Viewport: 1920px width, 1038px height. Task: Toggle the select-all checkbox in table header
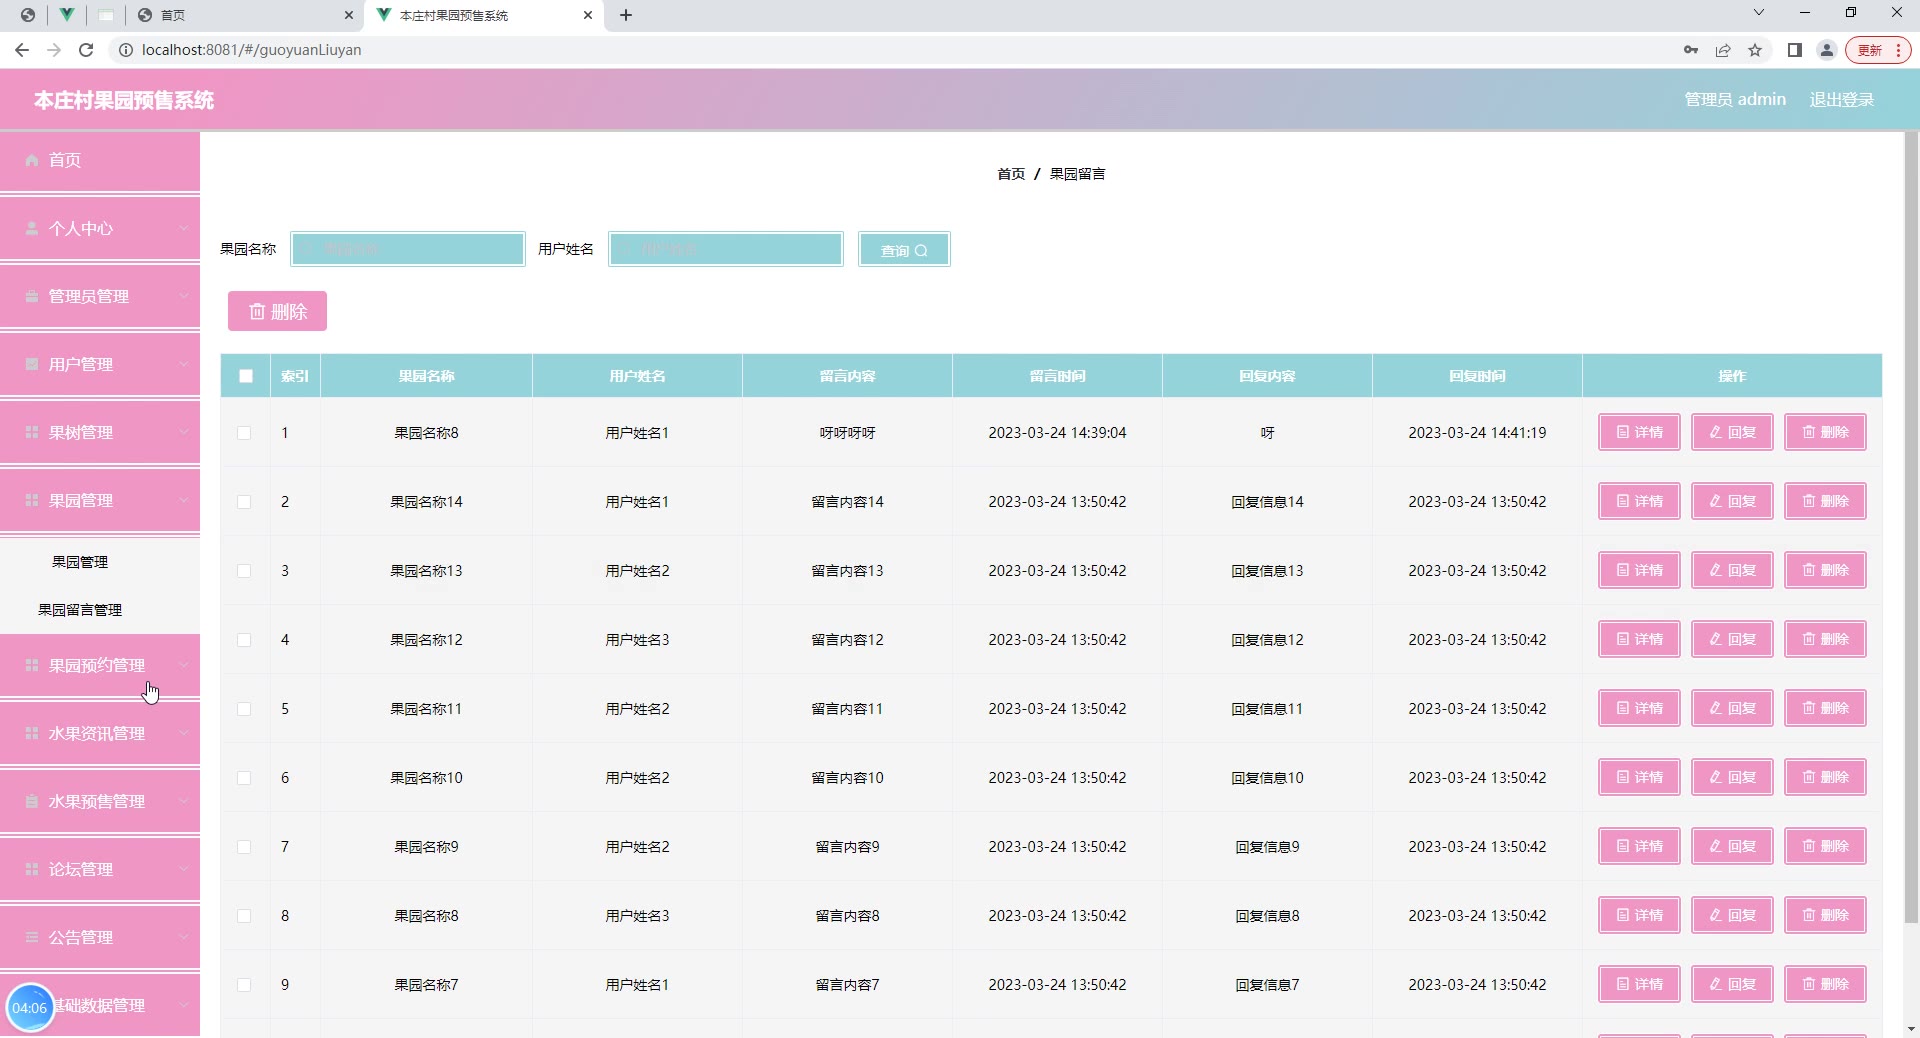point(246,376)
